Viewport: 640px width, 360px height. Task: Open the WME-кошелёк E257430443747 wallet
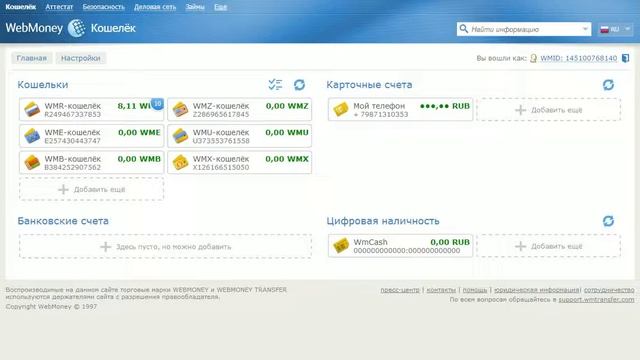[x=91, y=136]
